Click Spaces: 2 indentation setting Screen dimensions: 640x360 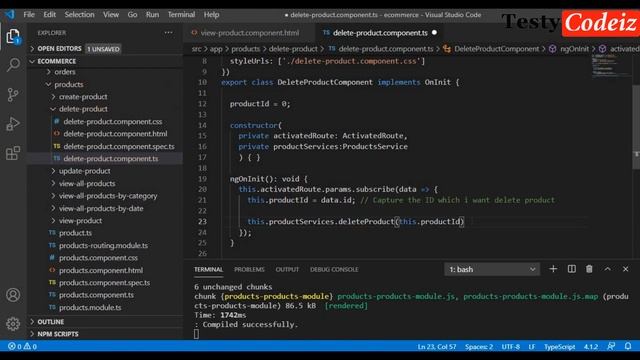click(479, 347)
